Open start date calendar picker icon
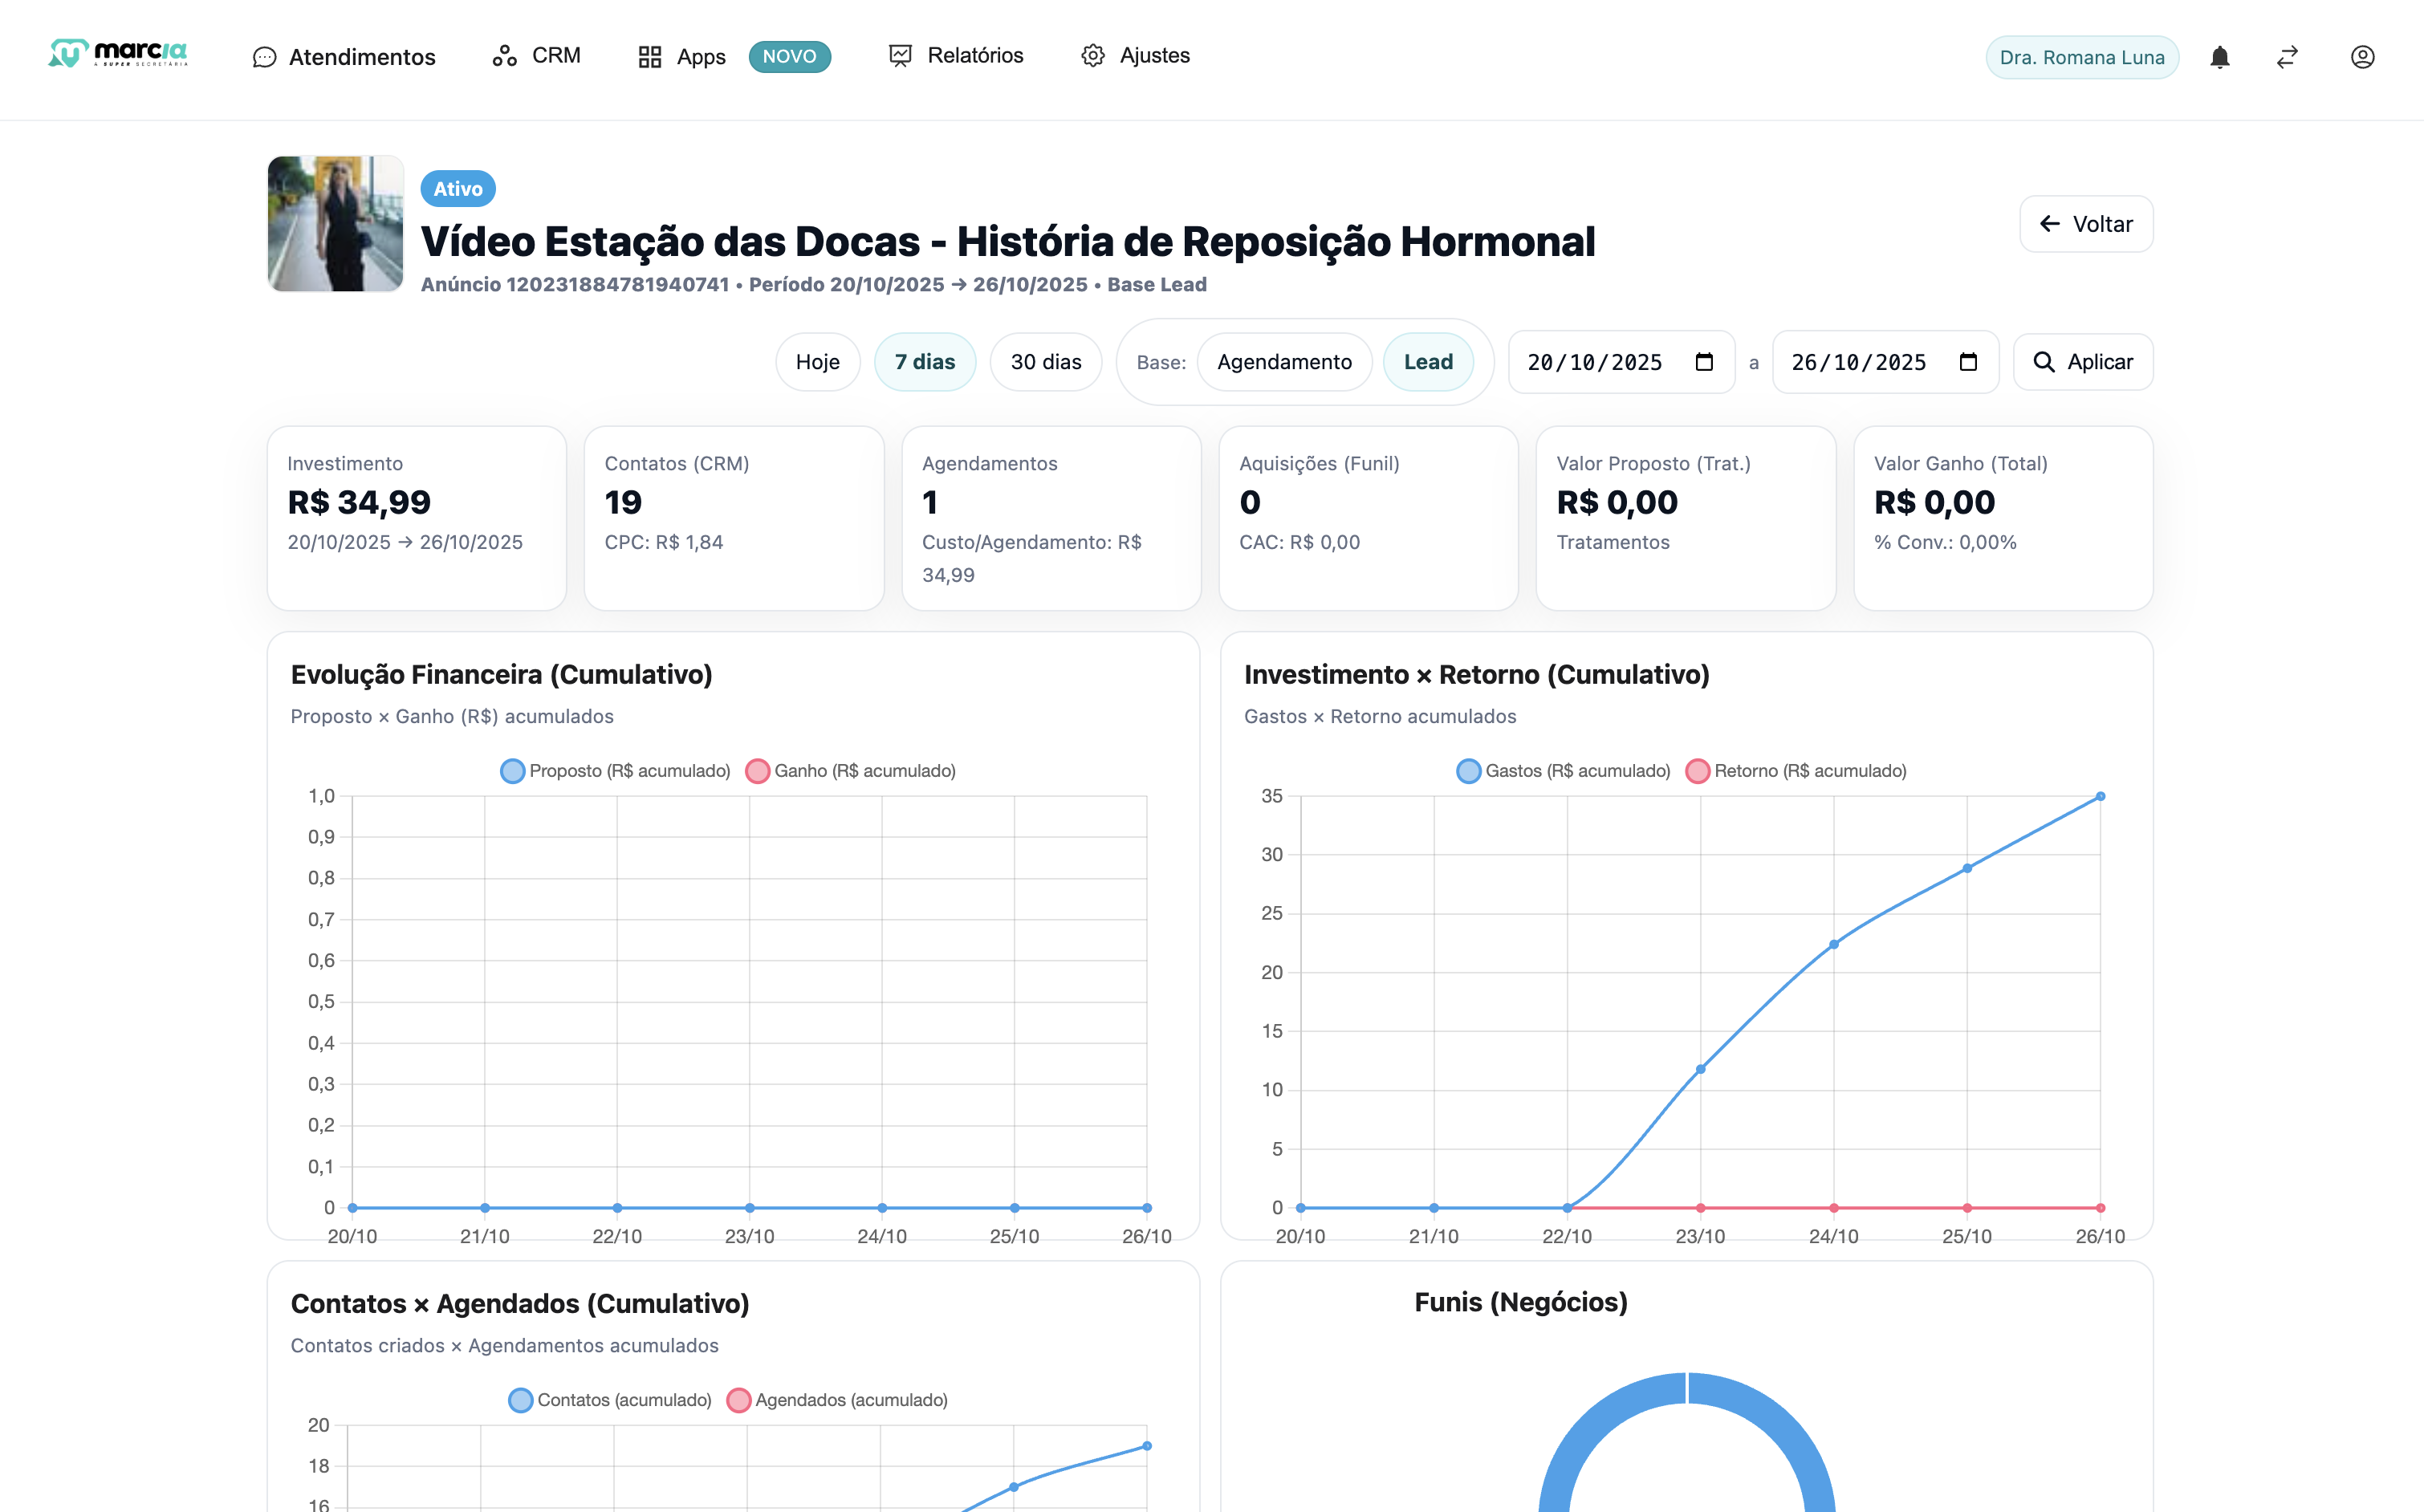 tap(1704, 362)
